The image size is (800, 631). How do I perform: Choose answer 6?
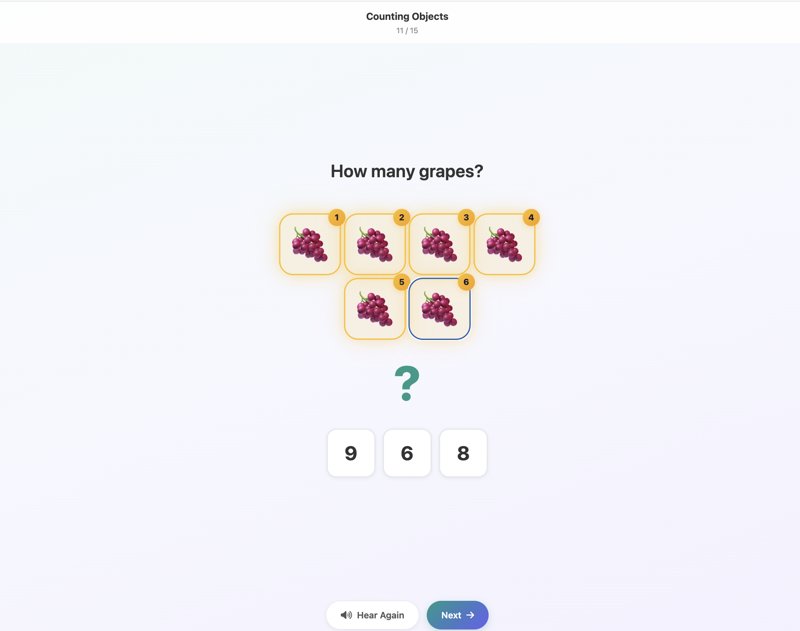[407, 453]
